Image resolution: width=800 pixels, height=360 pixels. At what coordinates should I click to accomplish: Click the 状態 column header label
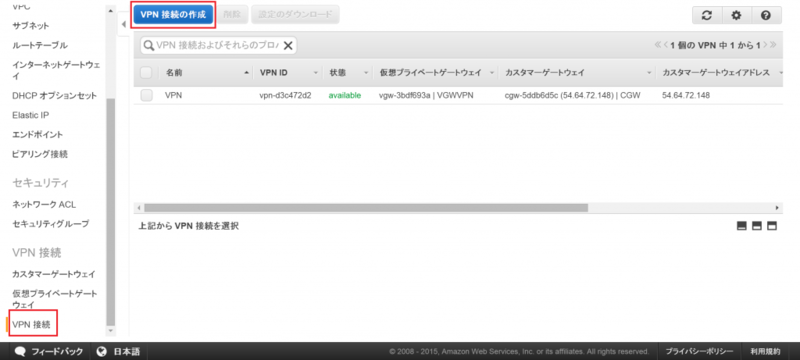[x=338, y=73]
